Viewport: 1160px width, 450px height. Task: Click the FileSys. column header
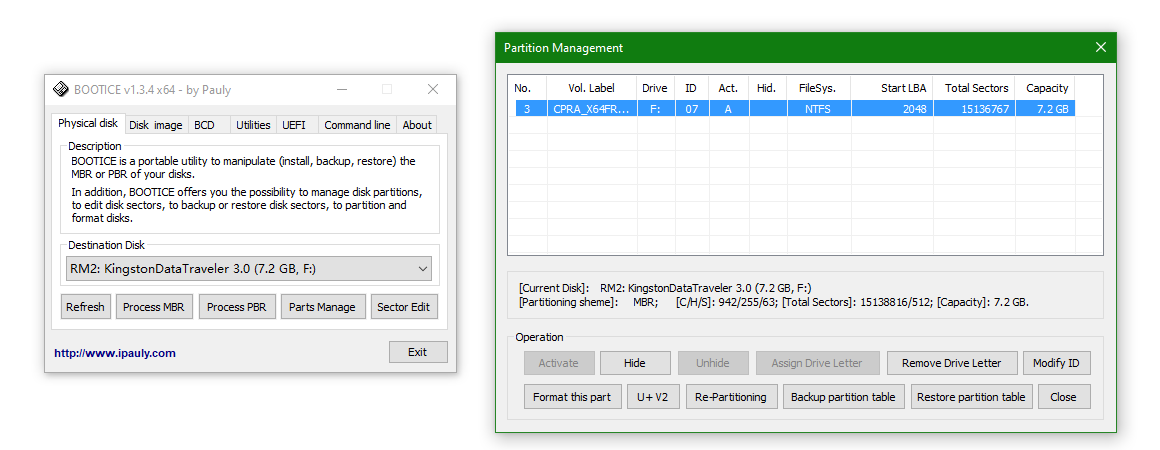(818, 88)
